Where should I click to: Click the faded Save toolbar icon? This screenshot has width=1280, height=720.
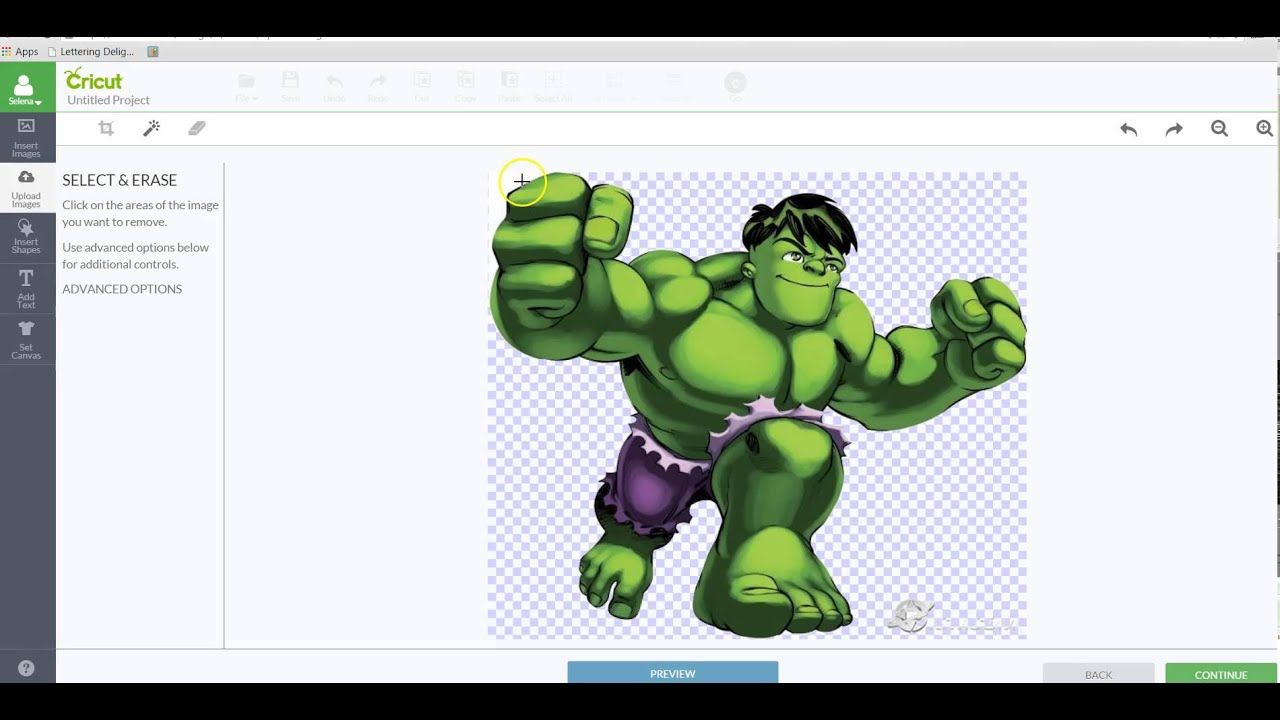coord(290,86)
